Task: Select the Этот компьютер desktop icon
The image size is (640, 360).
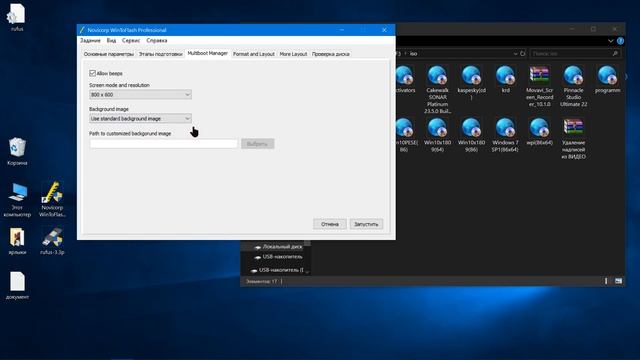Action: tap(17, 200)
